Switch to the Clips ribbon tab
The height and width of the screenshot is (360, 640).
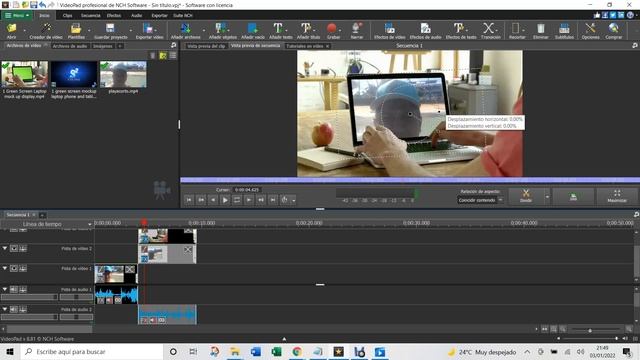(x=67, y=16)
